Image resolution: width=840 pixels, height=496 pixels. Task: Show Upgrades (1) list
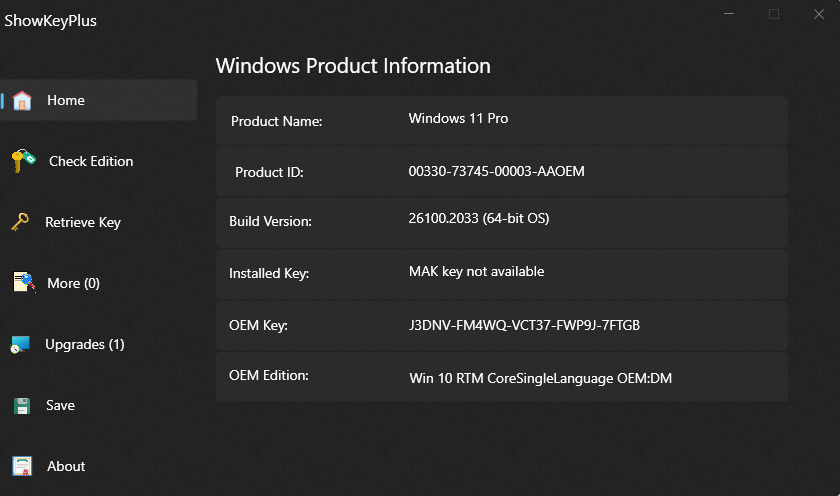[85, 344]
